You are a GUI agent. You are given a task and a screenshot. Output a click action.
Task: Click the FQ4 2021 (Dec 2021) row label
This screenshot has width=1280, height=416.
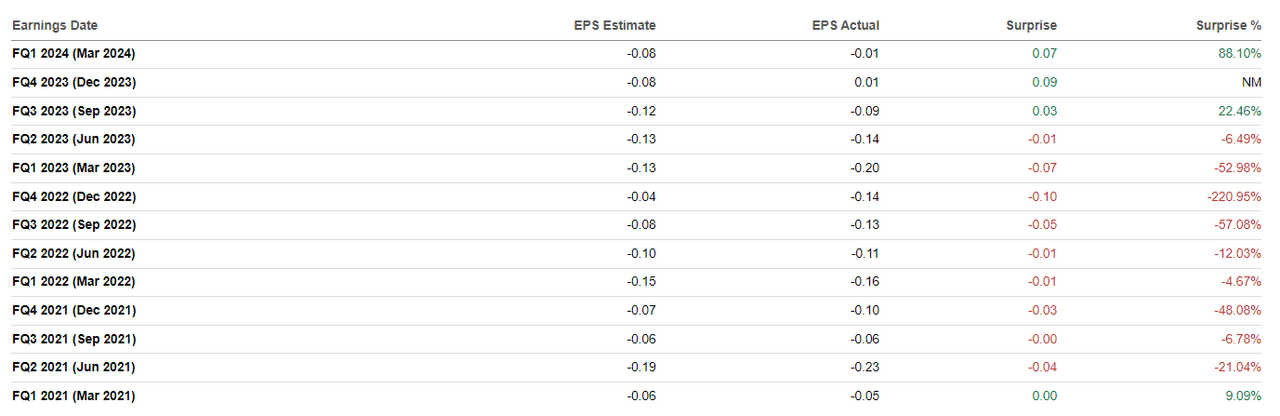pos(74,311)
